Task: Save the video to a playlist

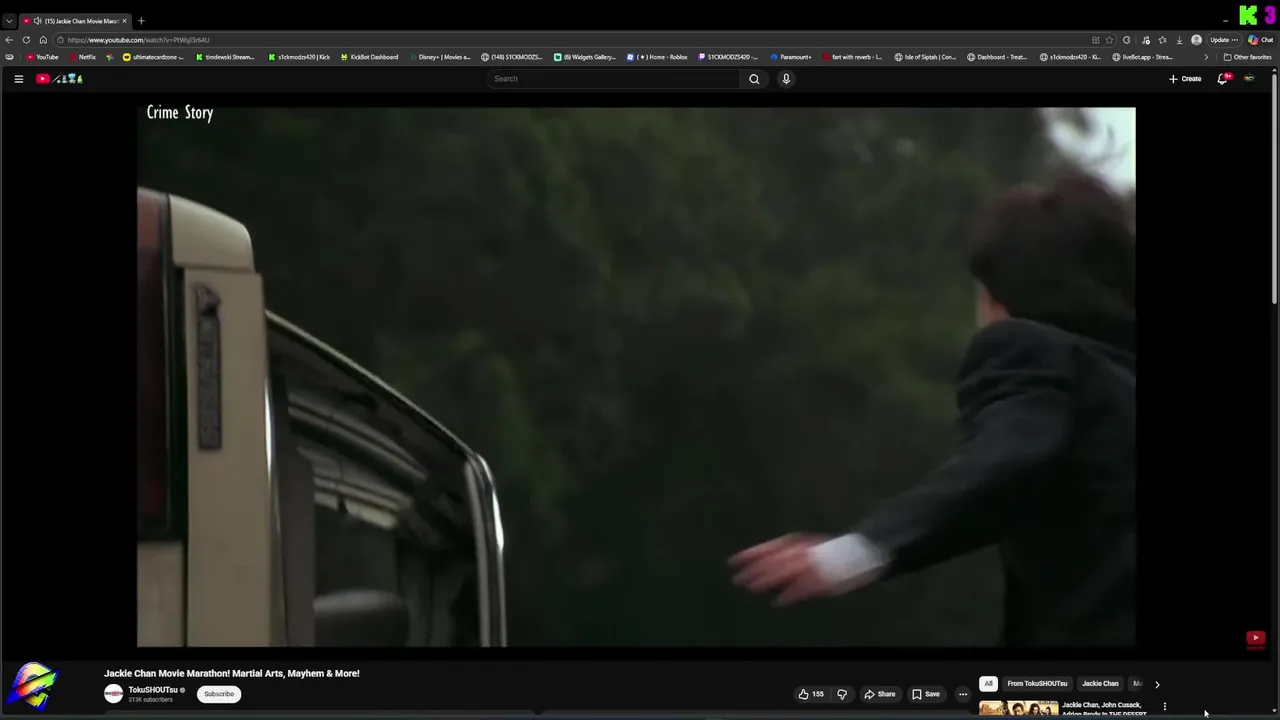Action: [925, 694]
